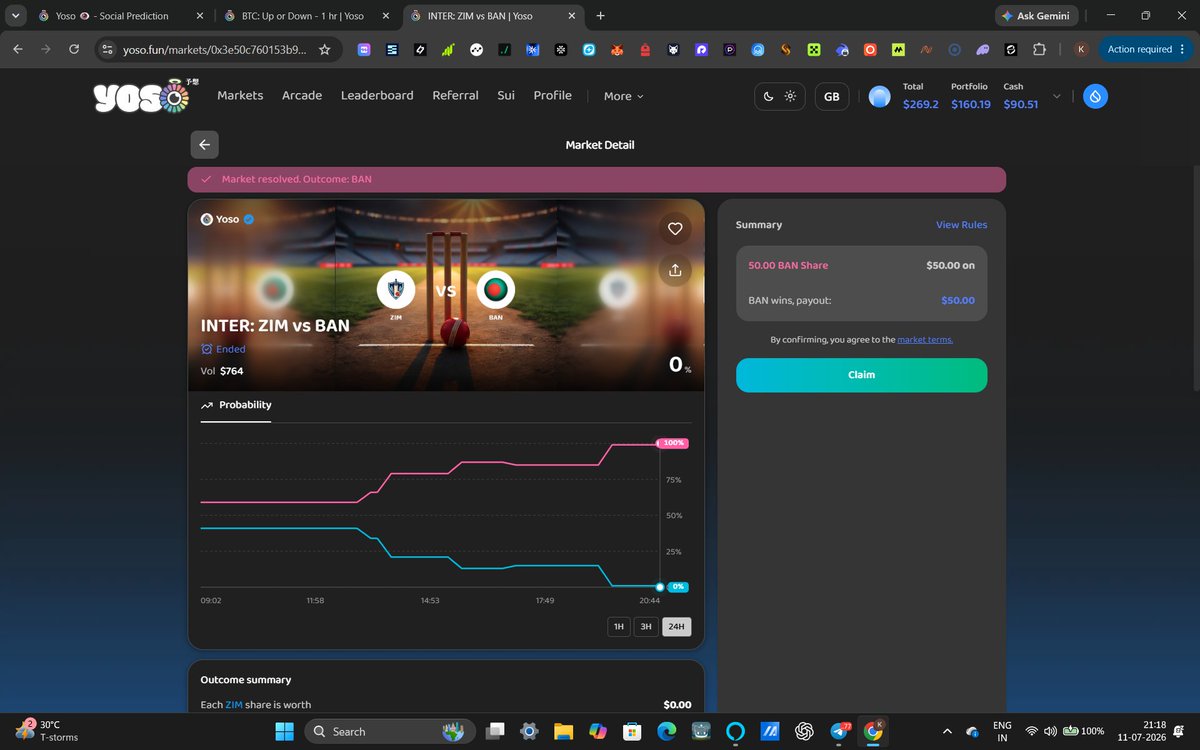Open View Rules link
Screen dimensions: 1200x750
961,225
